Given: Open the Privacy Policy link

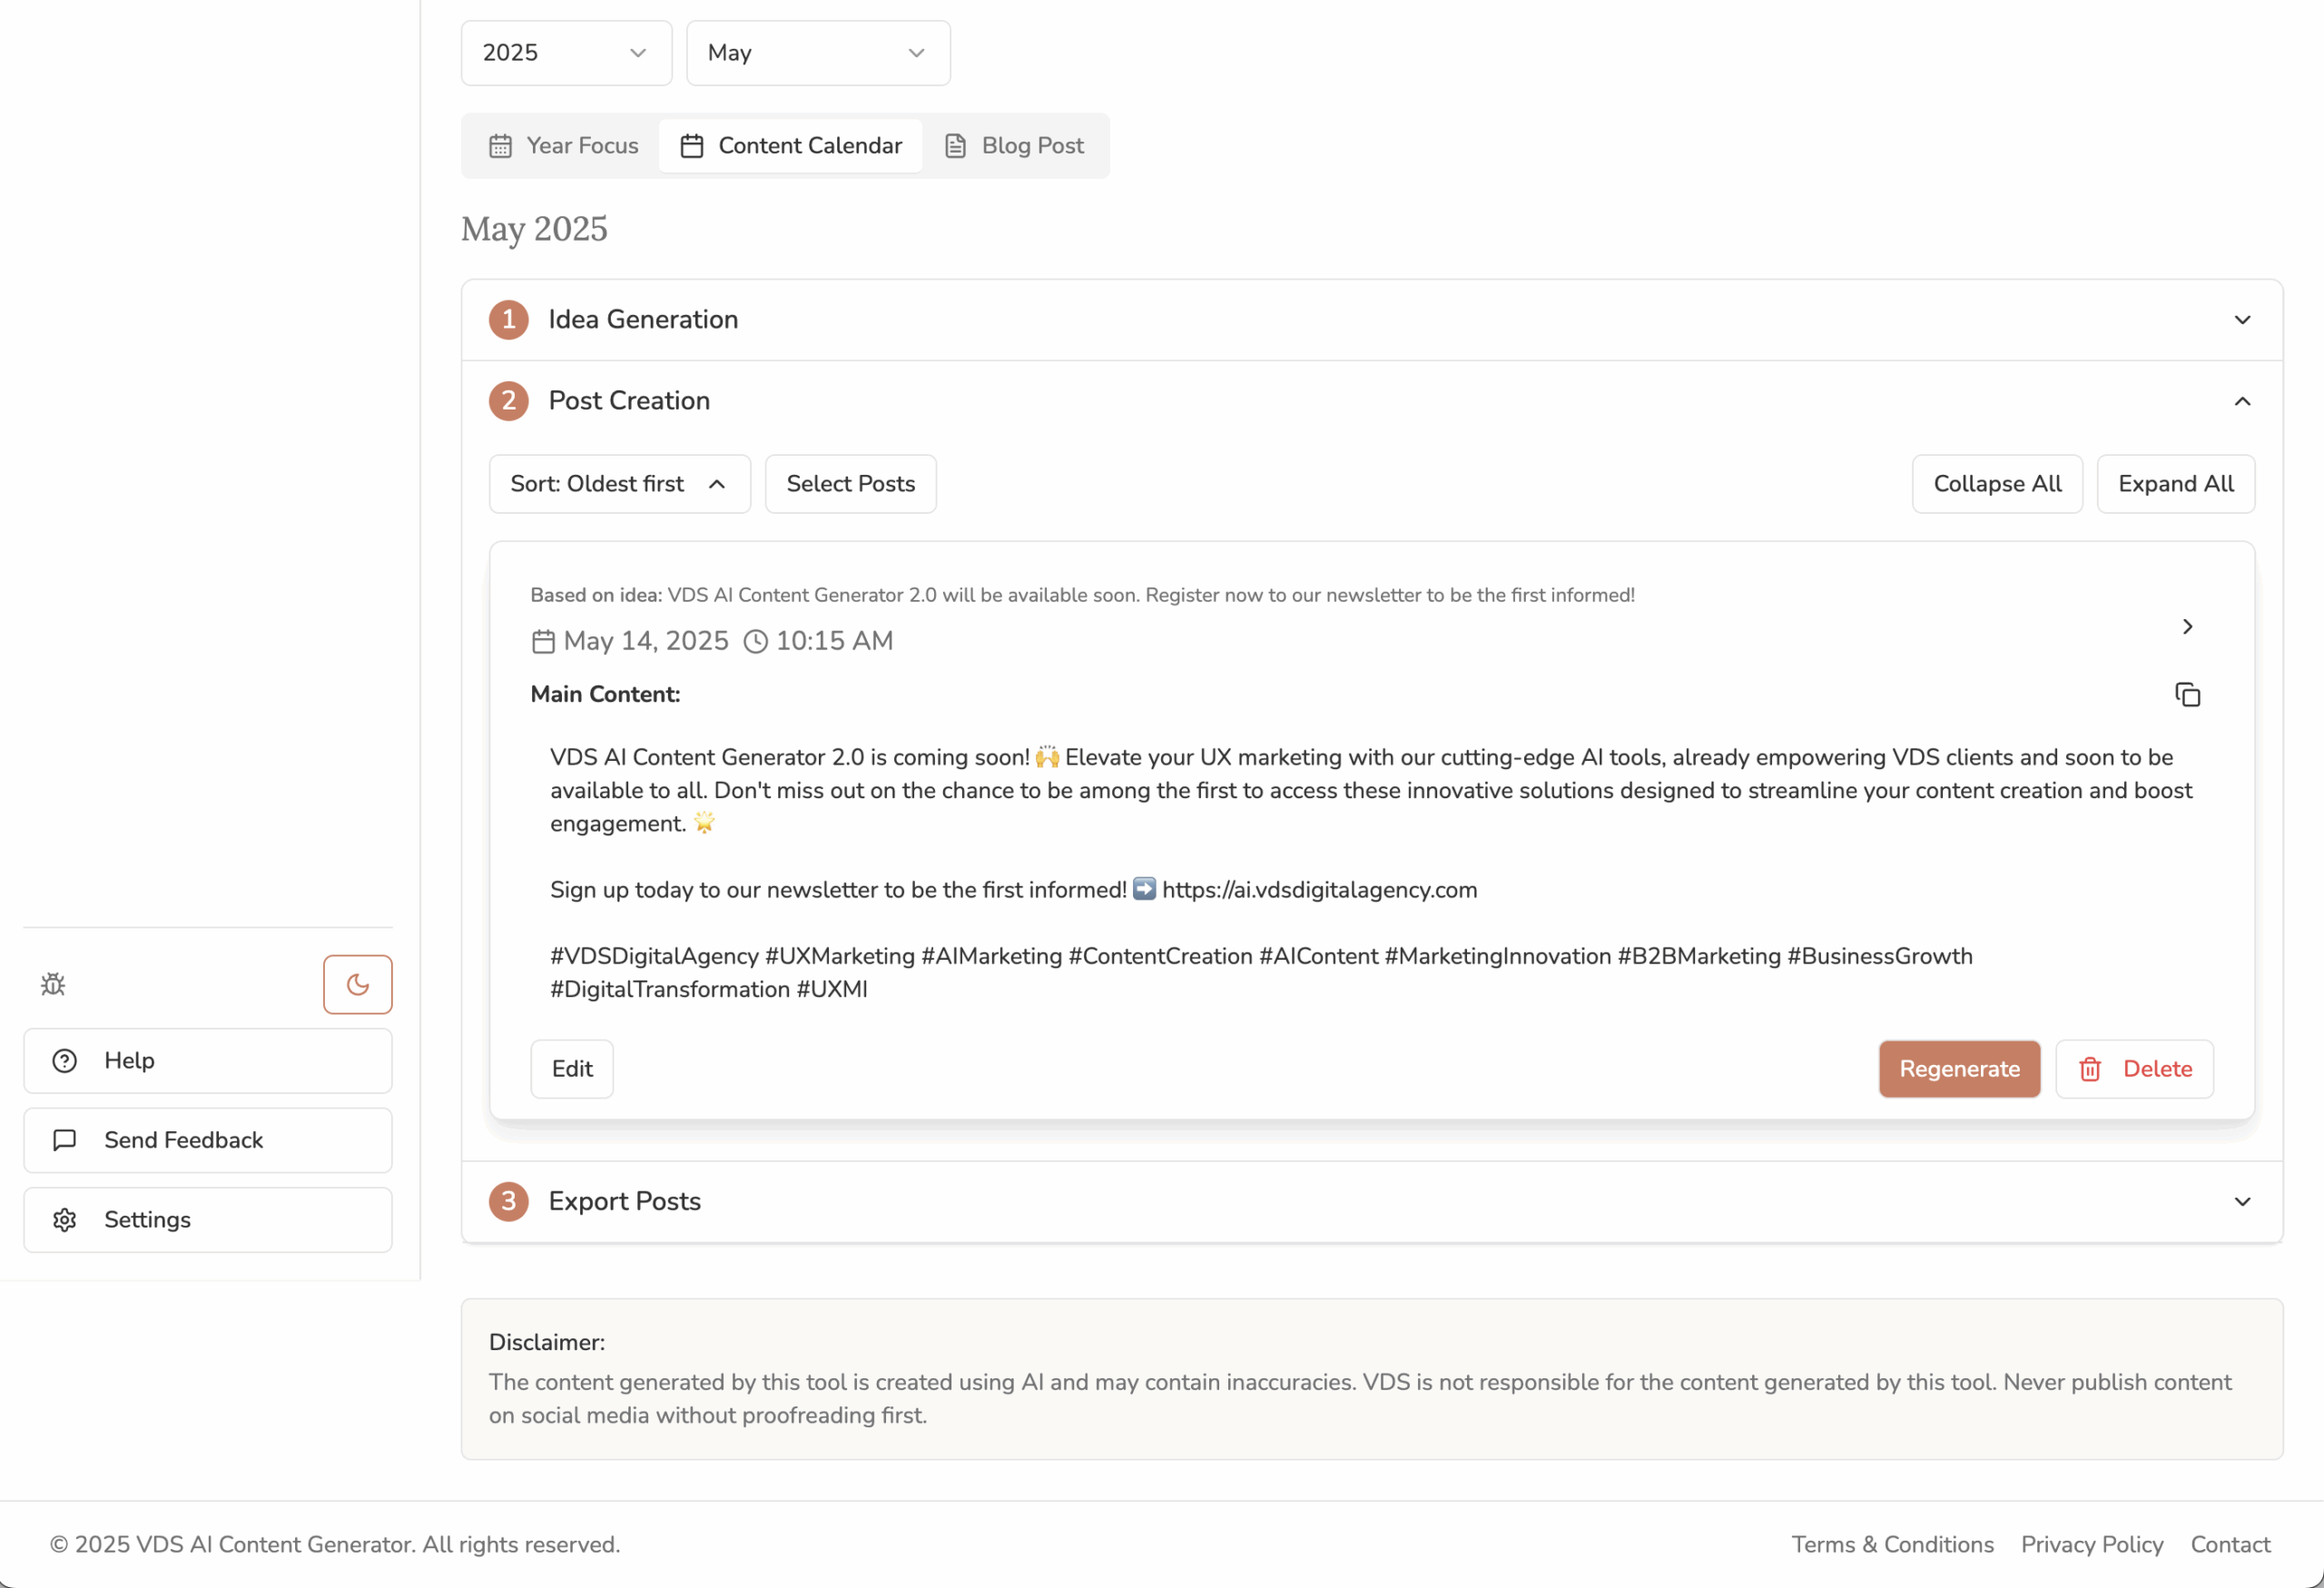Looking at the screenshot, I should tap(2092, 1545).
